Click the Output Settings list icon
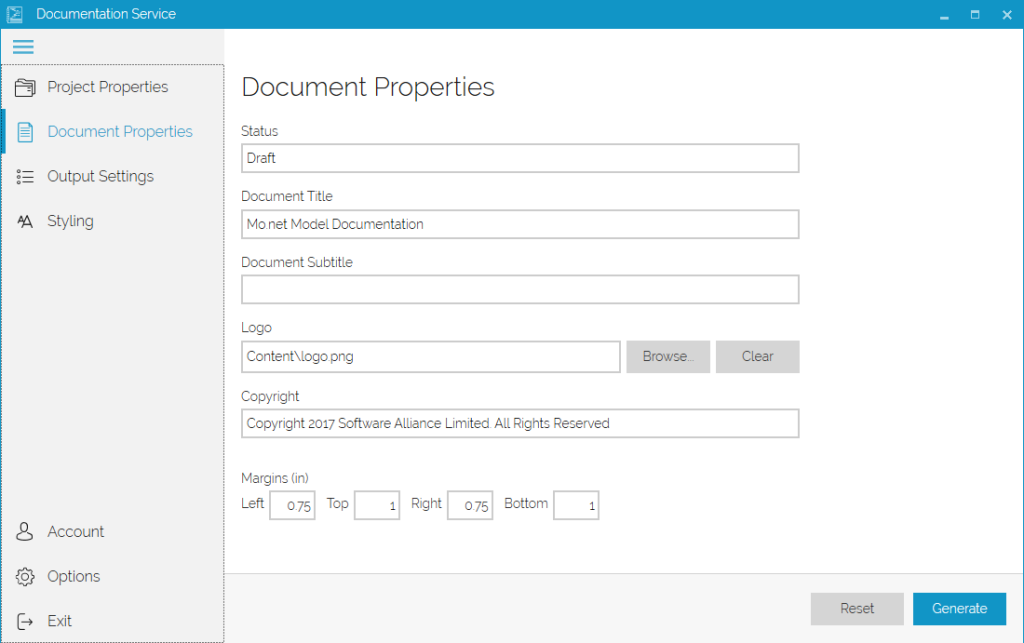This screenshot has width=1024, height=643. click(x=25, y=176)
